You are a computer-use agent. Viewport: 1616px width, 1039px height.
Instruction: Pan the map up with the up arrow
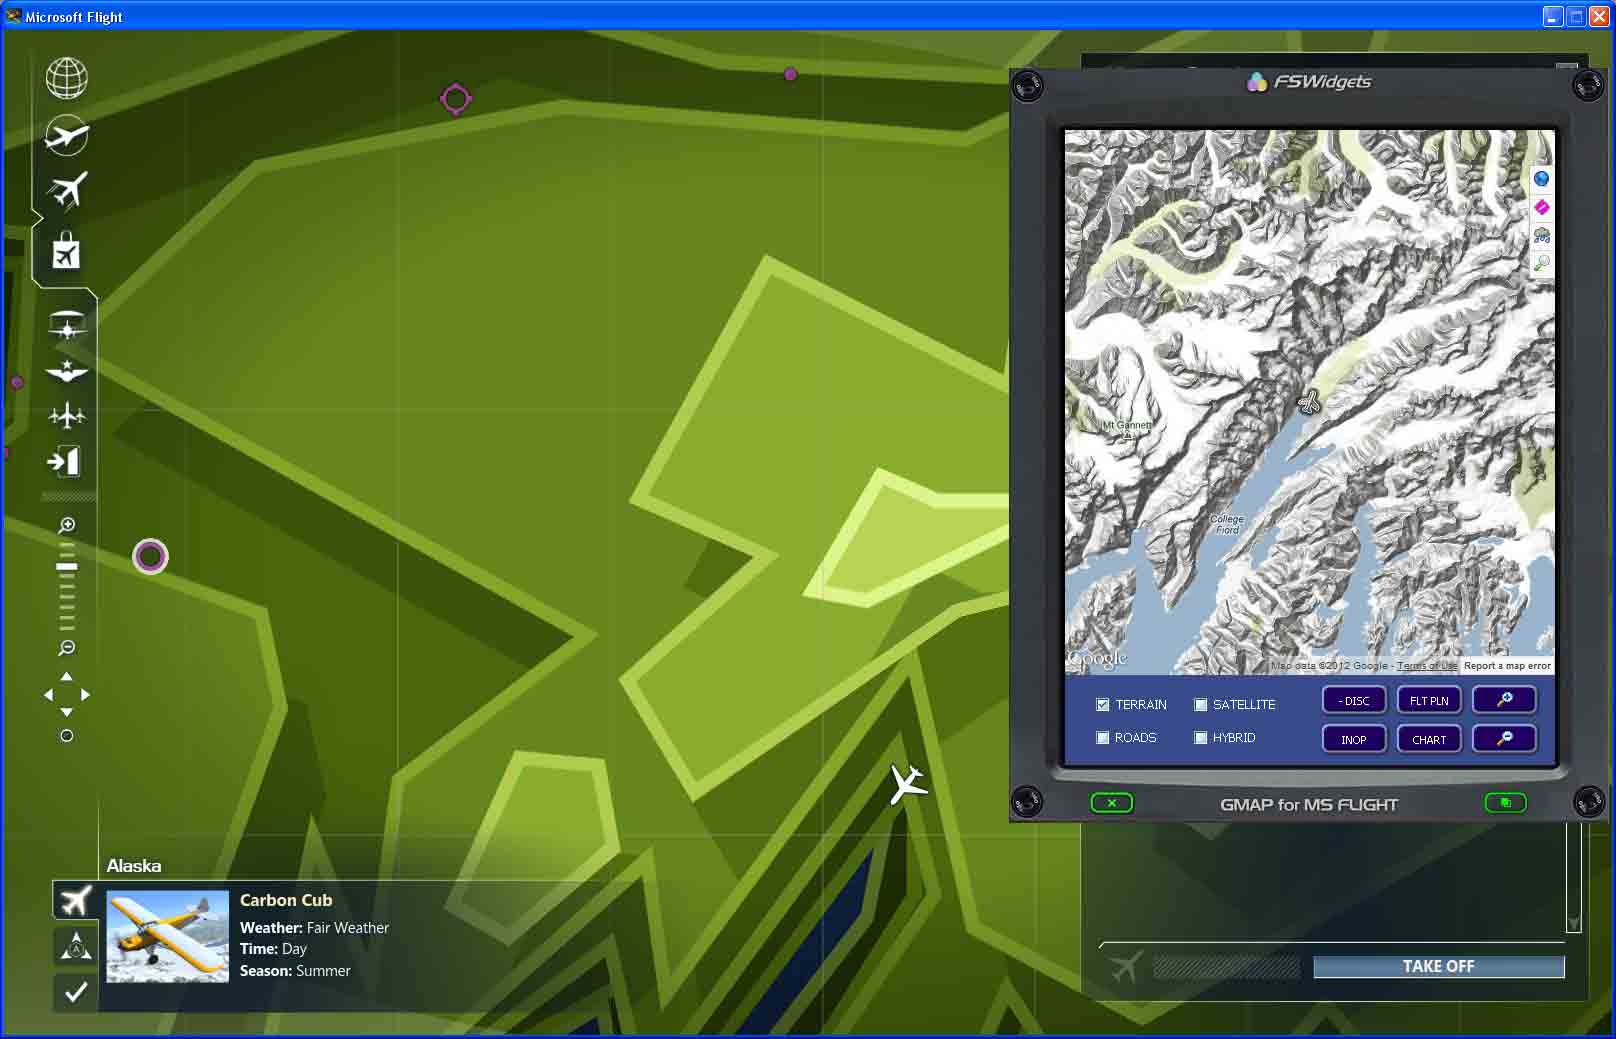click(67, 677)
